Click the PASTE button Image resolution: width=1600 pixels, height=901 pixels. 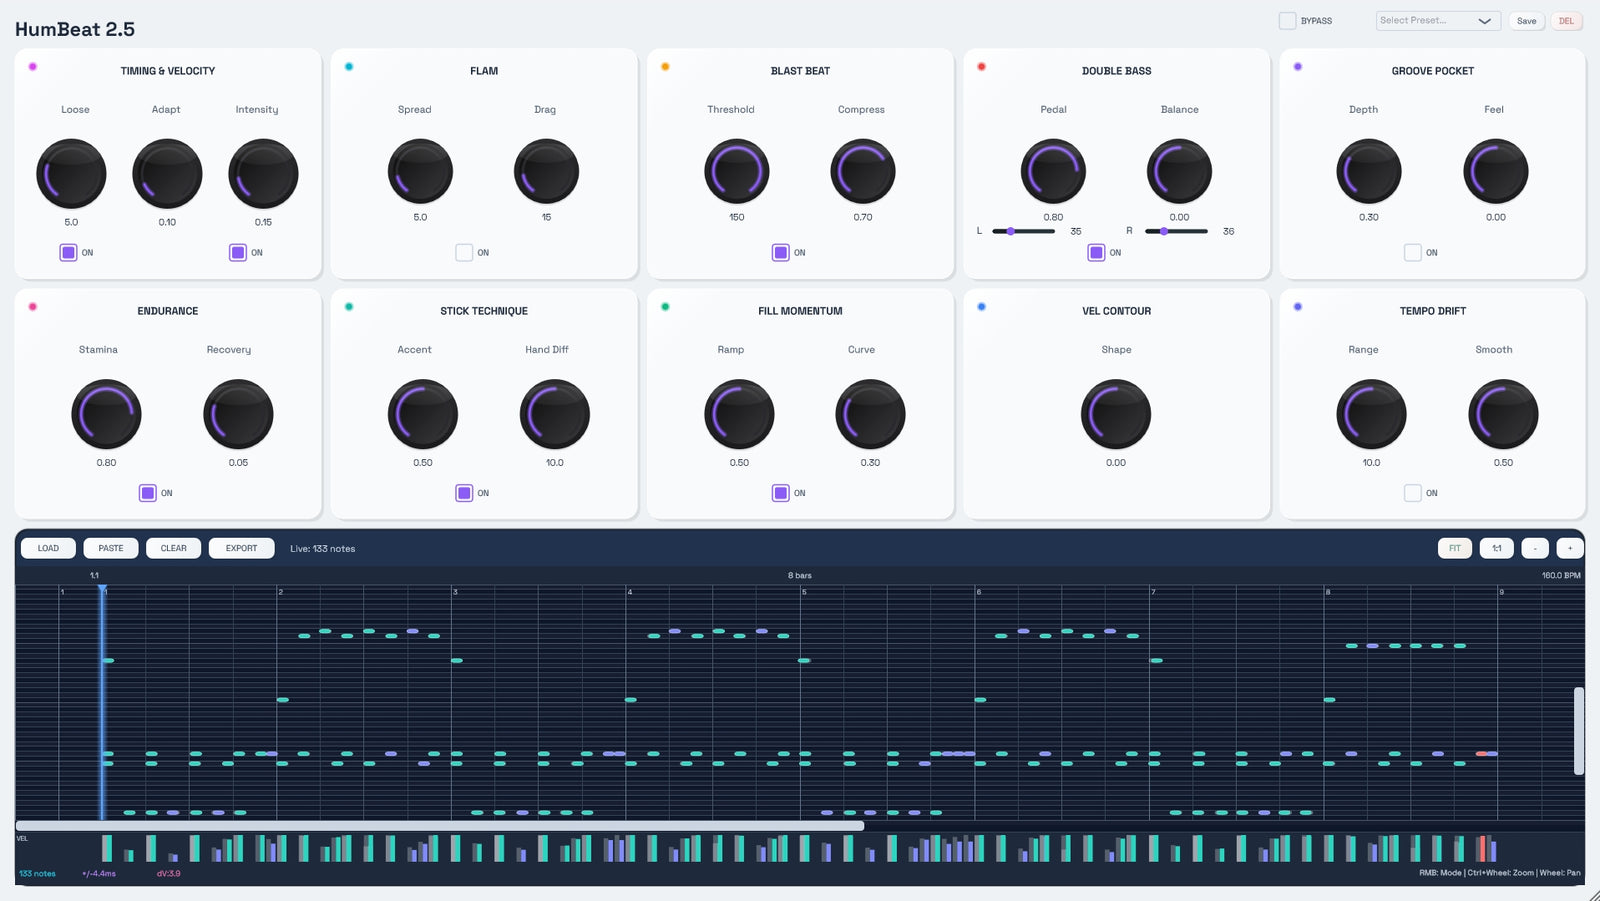111,548
